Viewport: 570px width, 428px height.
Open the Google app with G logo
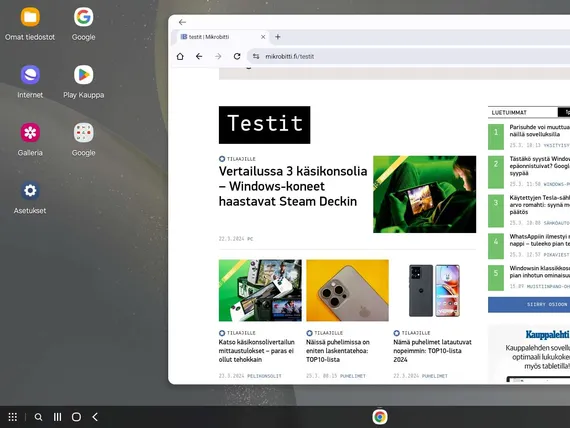83,17
